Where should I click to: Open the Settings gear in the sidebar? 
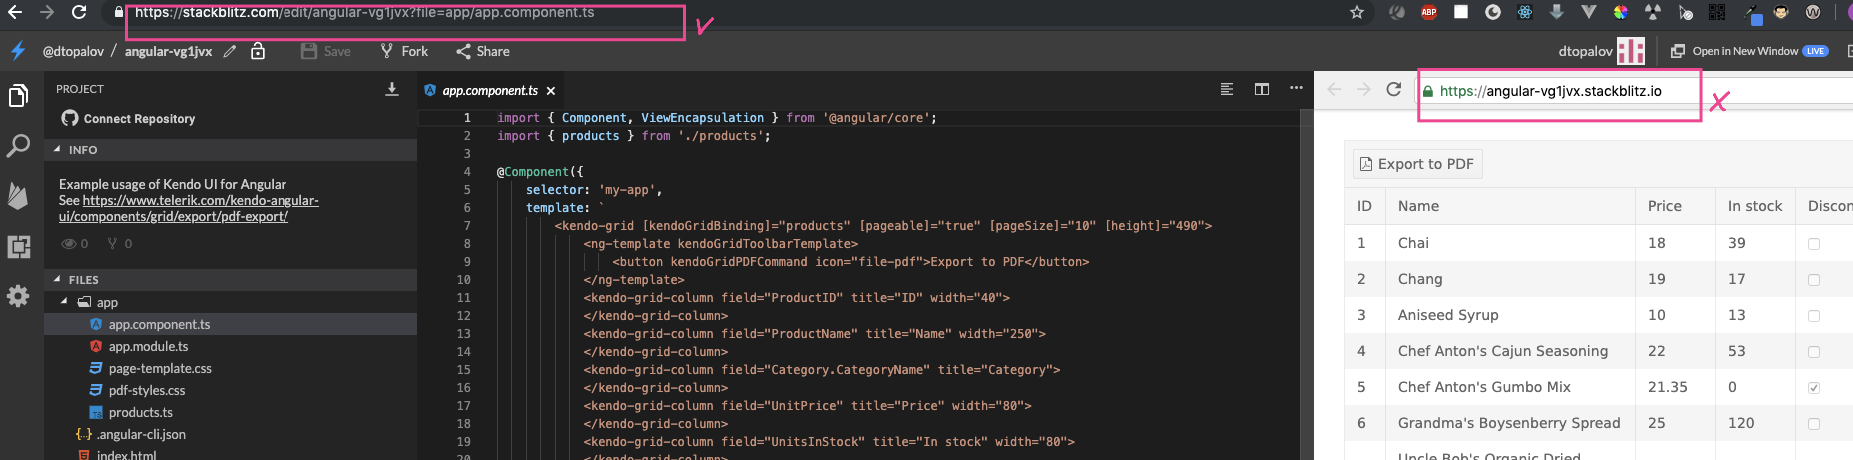coord(18,296)
